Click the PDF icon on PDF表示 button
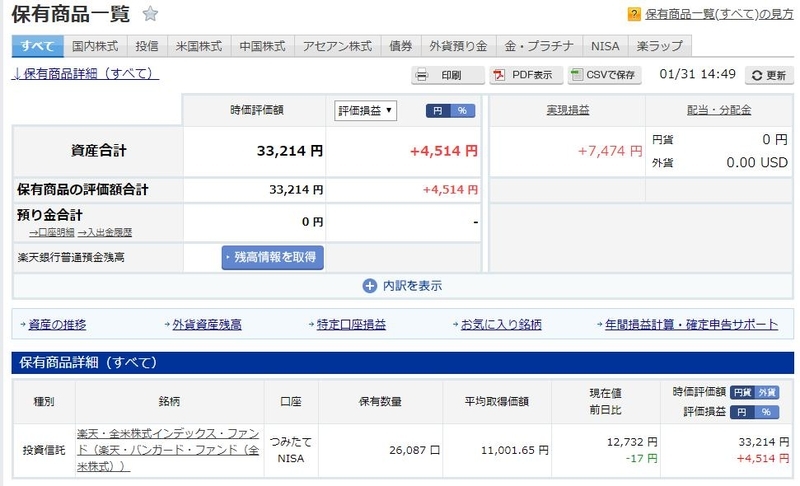Screen dimensions: 800x486 [x=498, y=75]
